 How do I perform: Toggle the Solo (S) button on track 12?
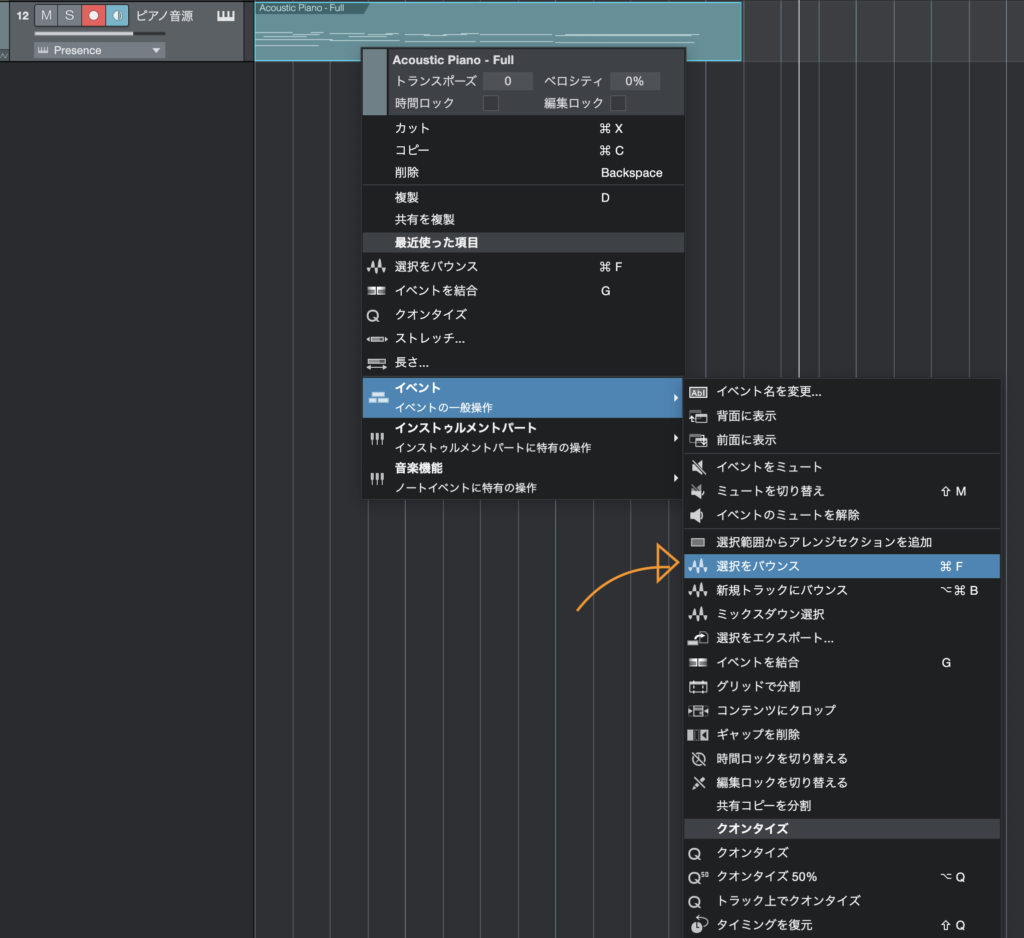pyautogui.click(x=69, y=15)
